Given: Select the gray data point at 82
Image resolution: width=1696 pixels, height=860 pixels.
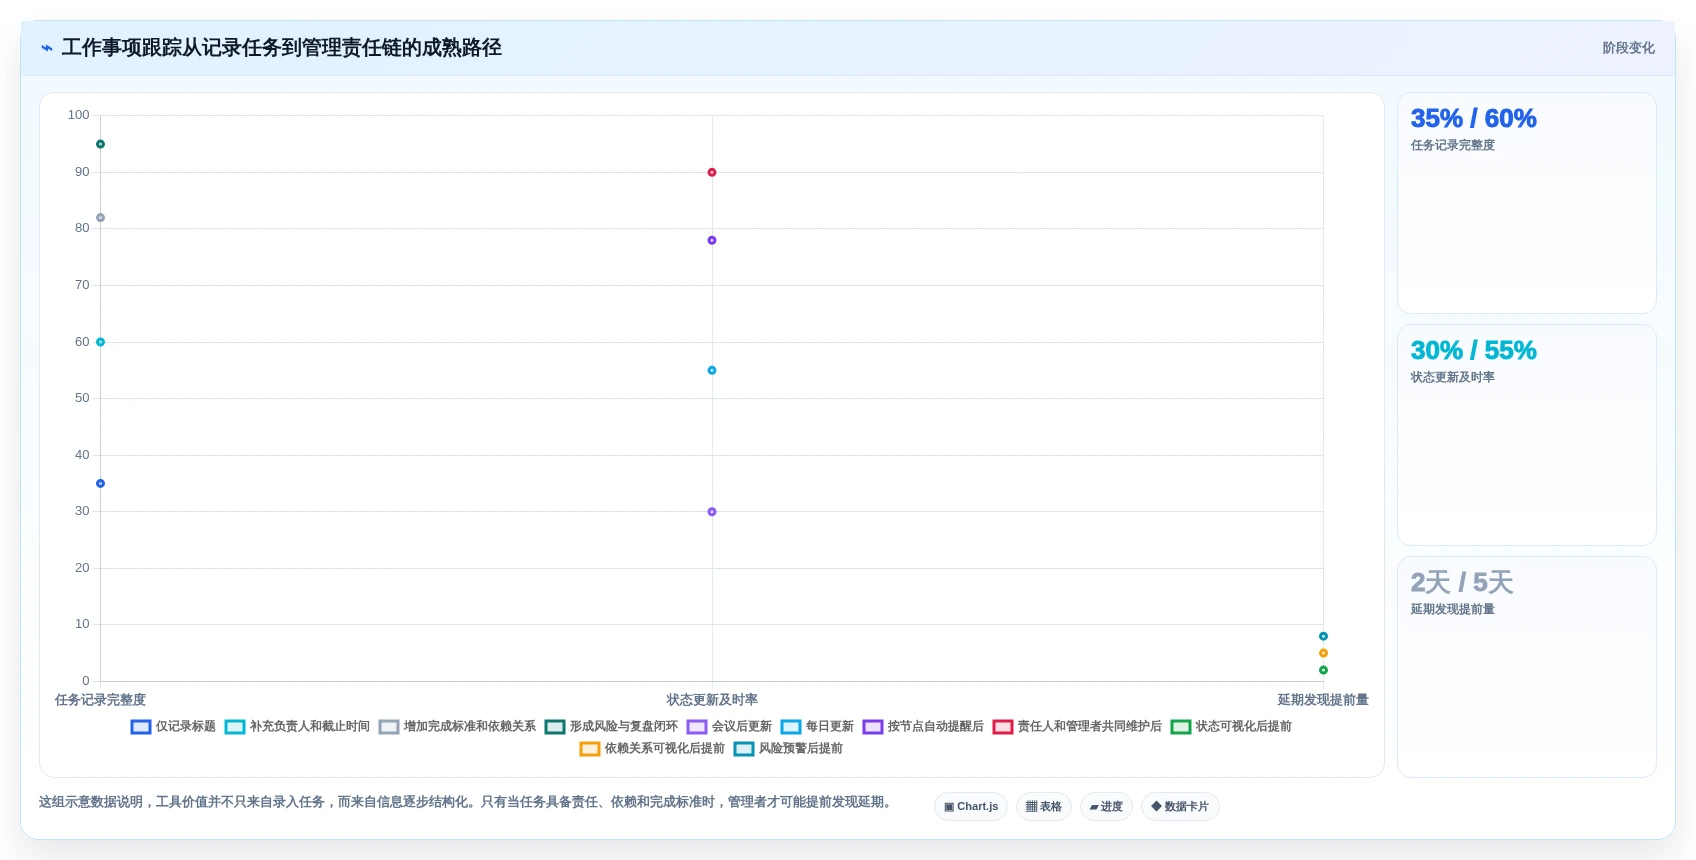Looking at the screenshot, I should [100, 218].
